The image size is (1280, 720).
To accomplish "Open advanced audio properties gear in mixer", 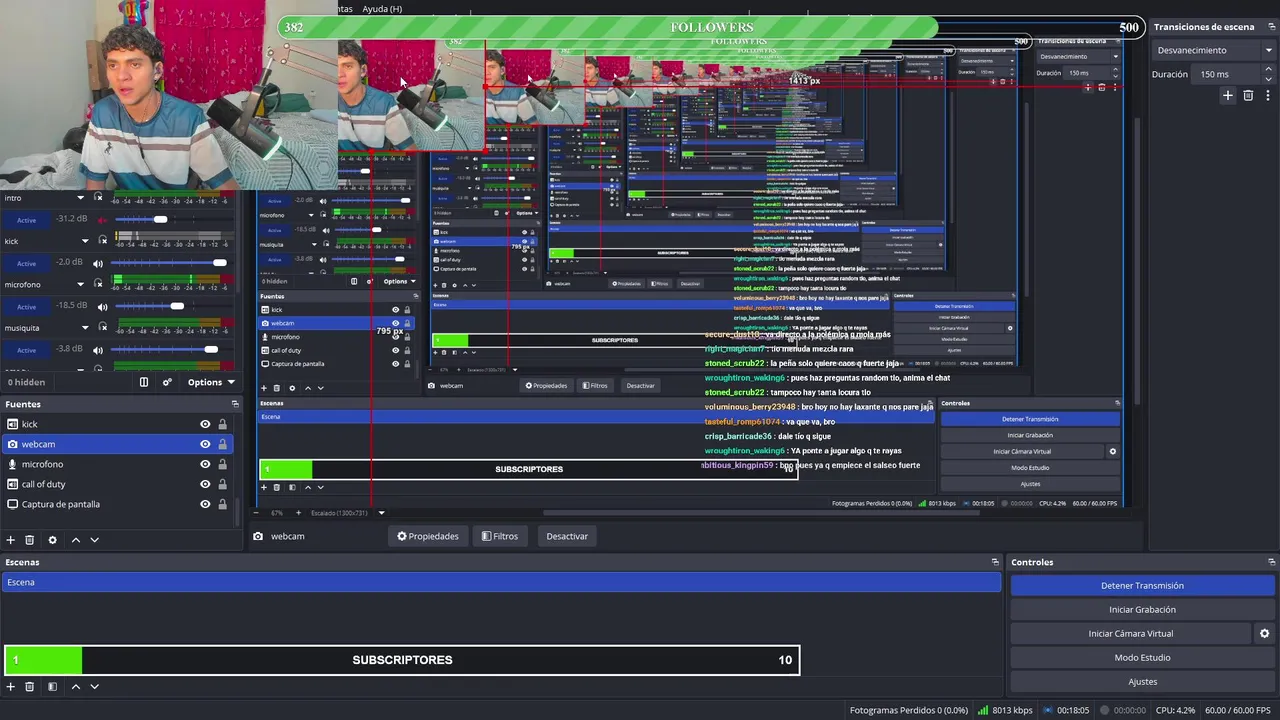I will [167, 382].
